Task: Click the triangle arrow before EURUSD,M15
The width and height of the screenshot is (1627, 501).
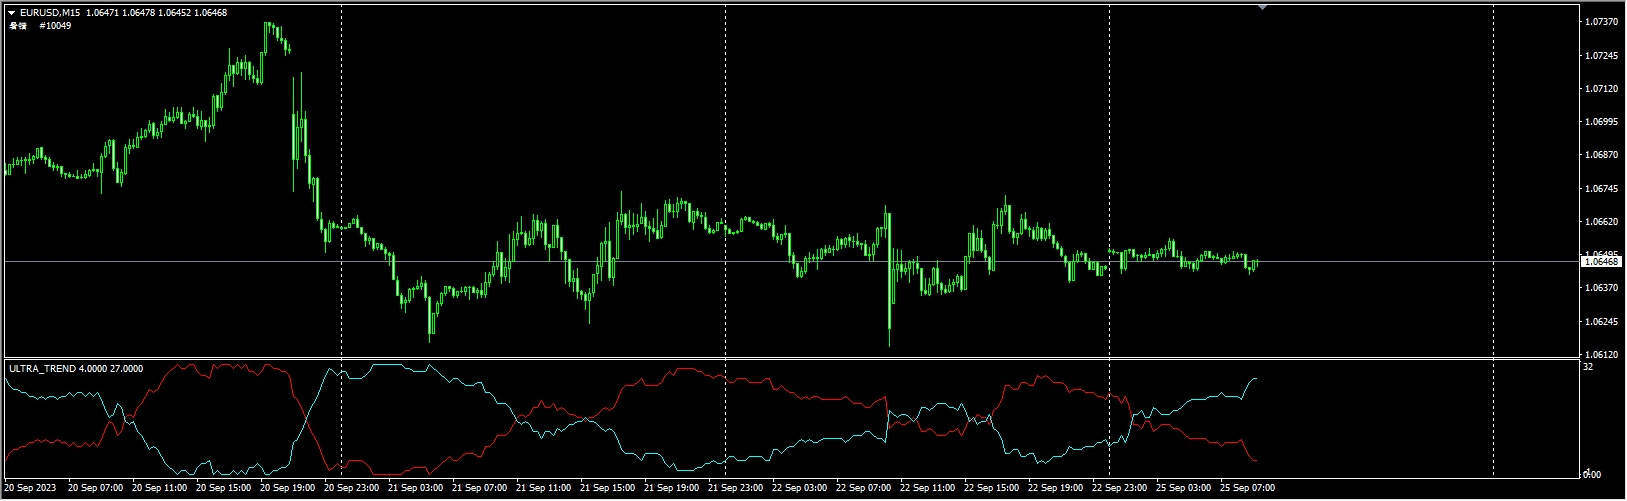Action: (11, 13)
